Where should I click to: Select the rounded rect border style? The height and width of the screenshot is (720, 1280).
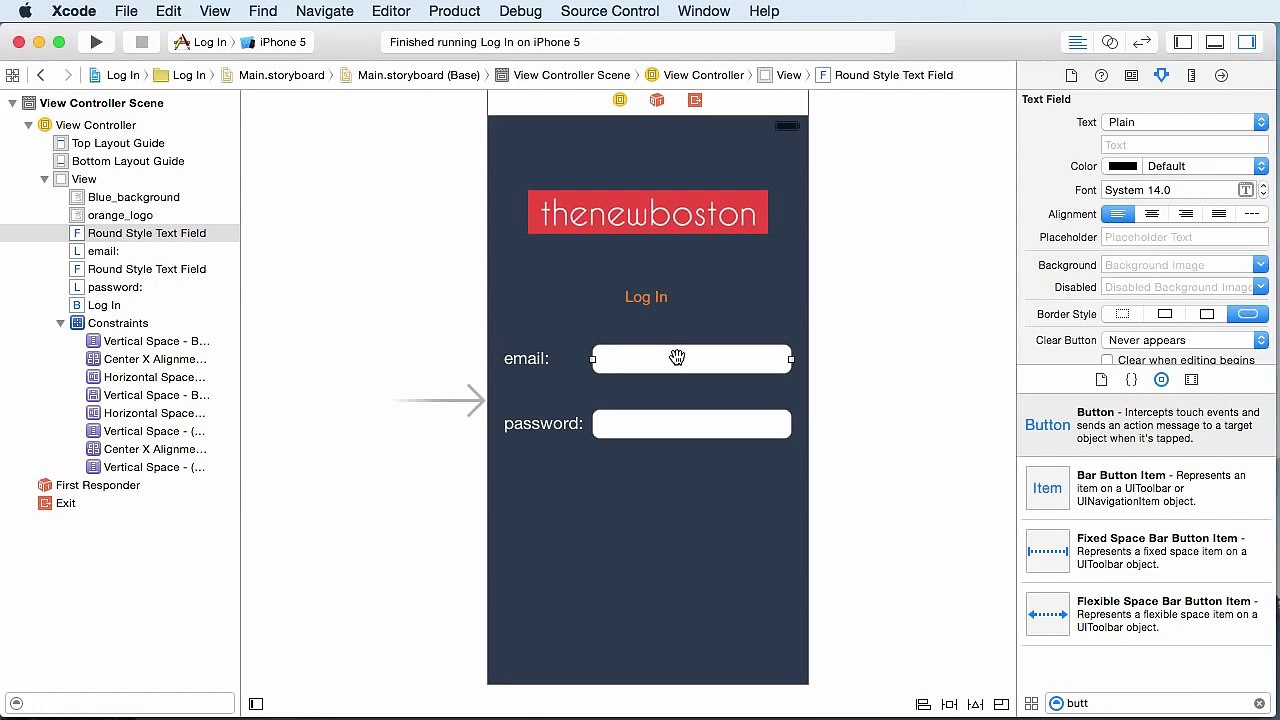(x=1248, y=314)
